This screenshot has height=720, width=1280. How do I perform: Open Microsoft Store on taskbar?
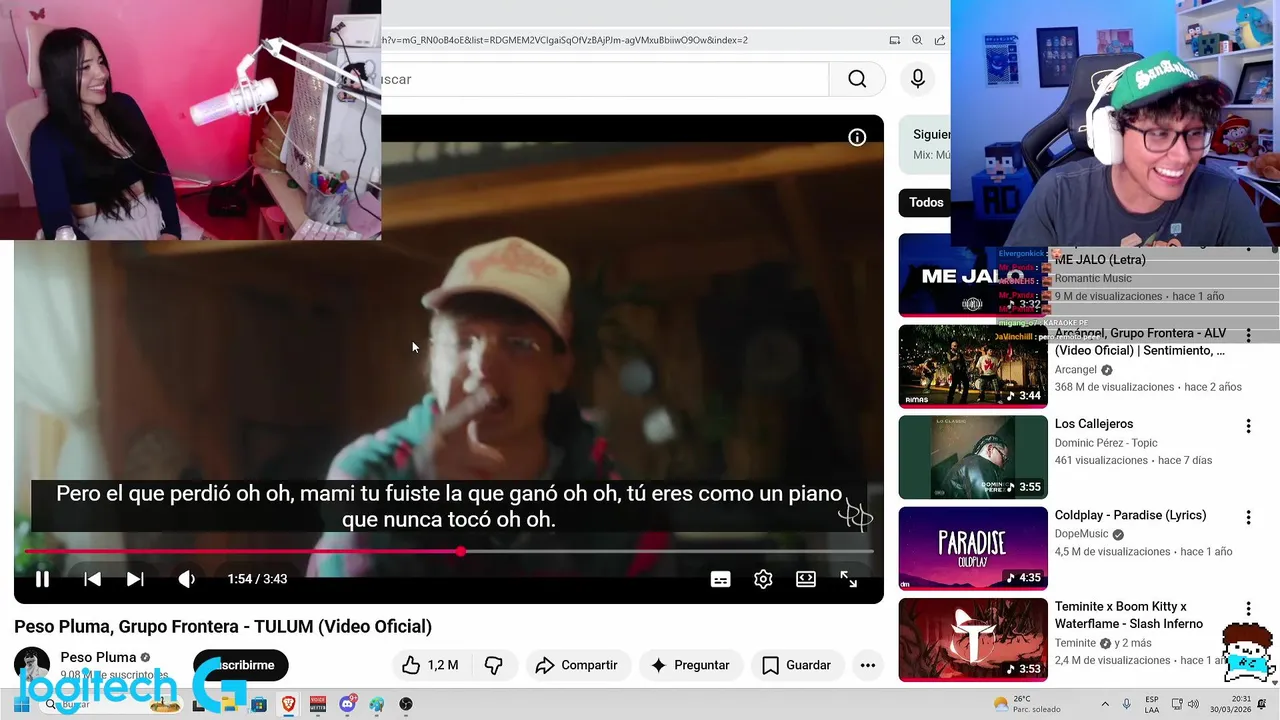(x=259, y=704)
